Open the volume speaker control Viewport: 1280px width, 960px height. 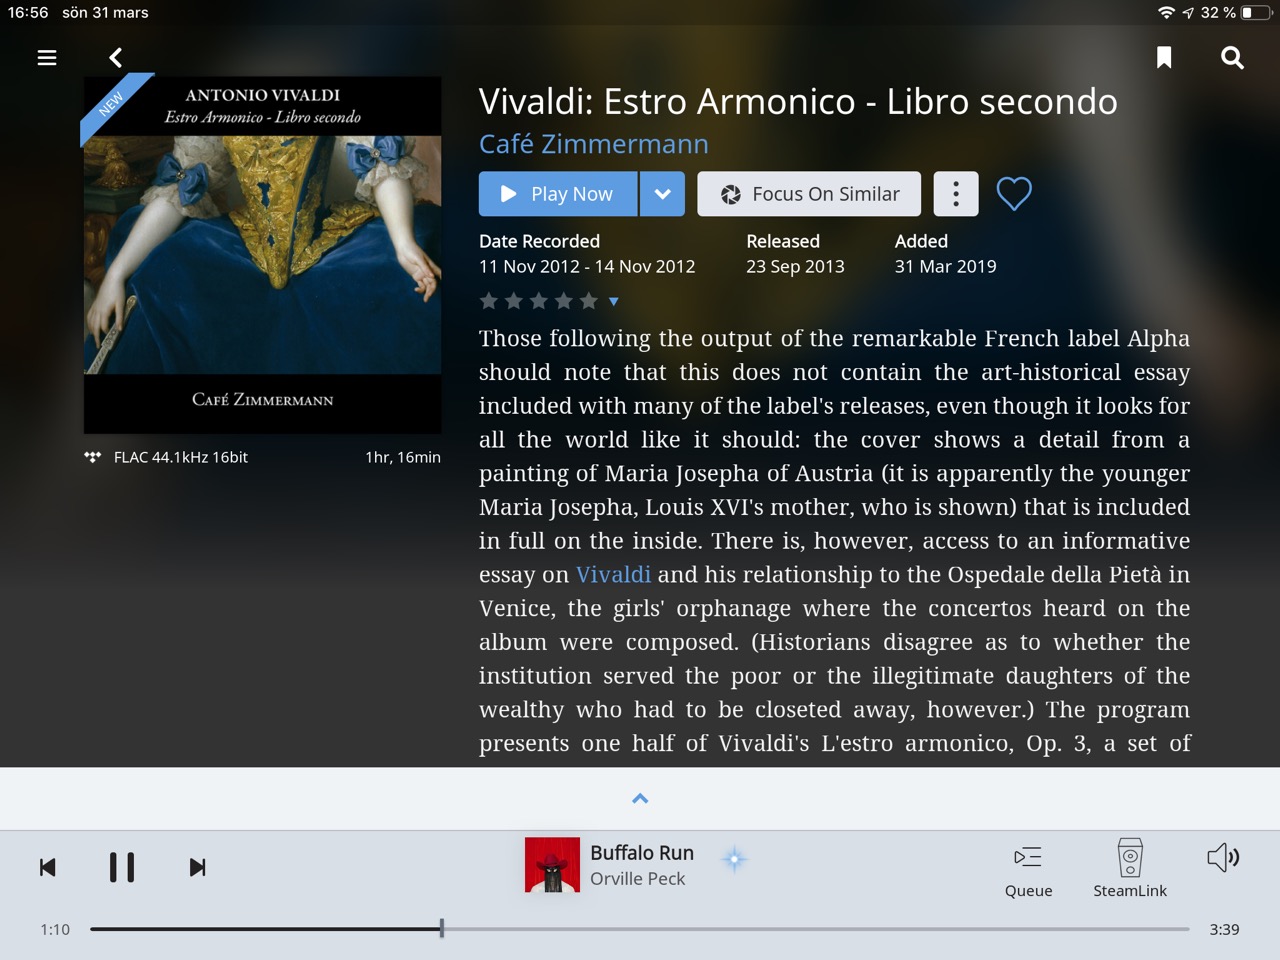1223,857
